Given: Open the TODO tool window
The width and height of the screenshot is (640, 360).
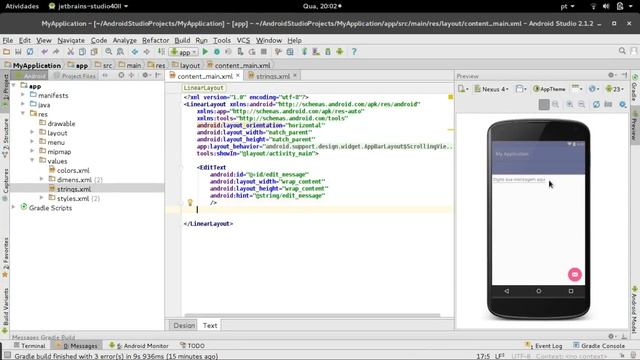Looking at the screenshot, I should pyautogui.click(x=192, y=346).
